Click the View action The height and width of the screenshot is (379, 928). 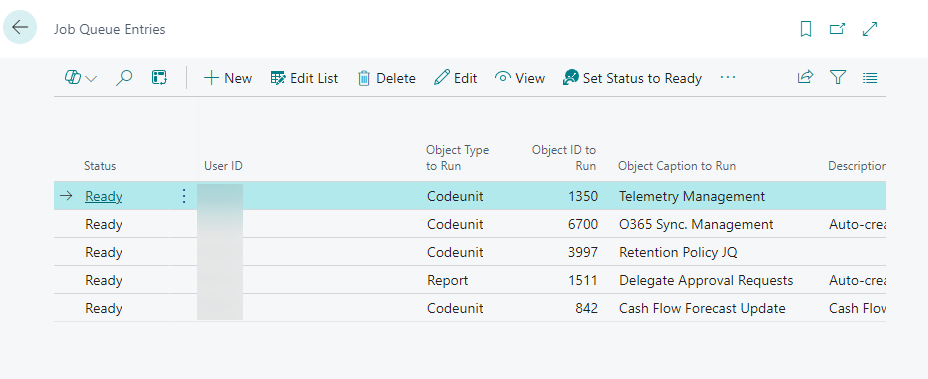click(520, 78)
